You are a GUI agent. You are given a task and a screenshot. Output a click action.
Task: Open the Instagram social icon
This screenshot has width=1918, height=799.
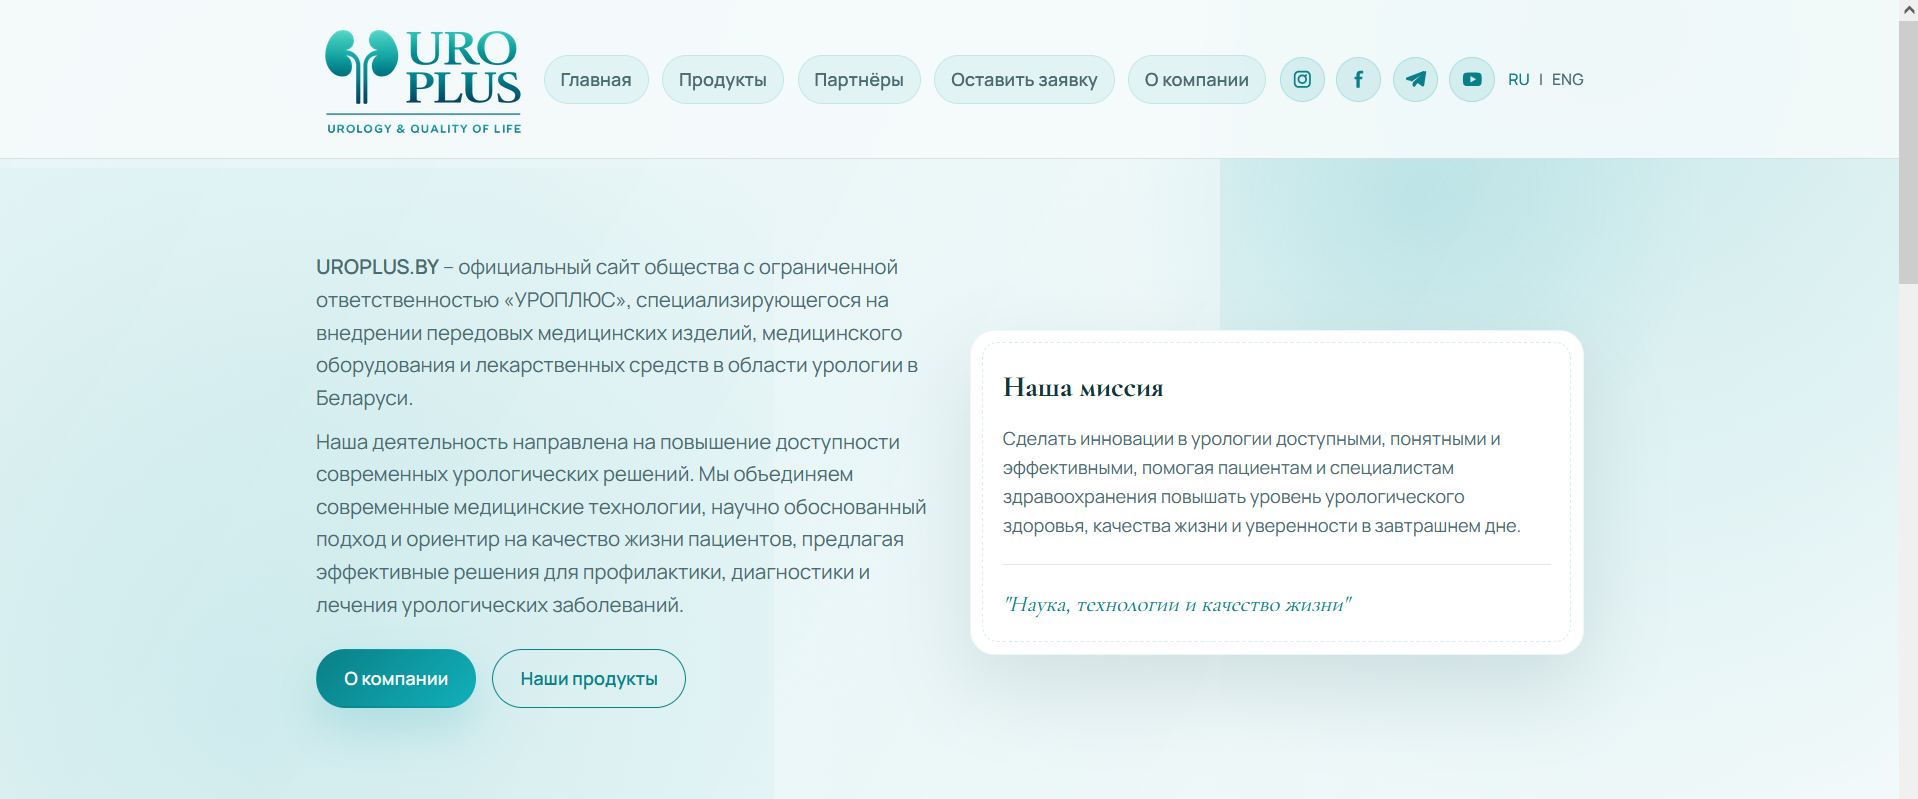click(1302, 80)
